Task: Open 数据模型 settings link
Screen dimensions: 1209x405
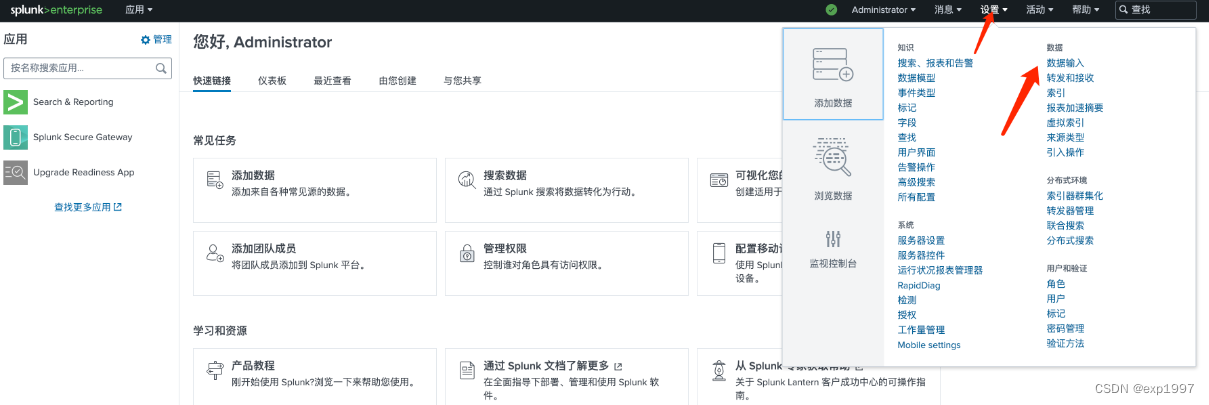Action: tap(917, 78)
